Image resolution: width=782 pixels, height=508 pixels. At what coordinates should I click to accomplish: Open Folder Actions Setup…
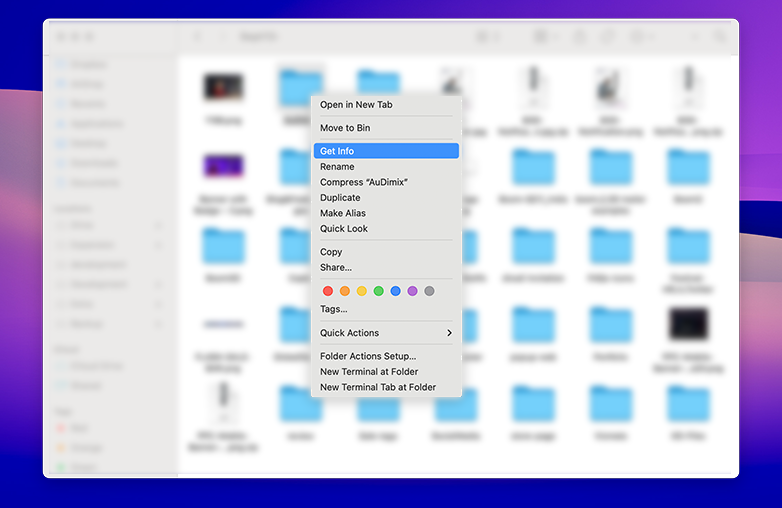tap(386, 356)
